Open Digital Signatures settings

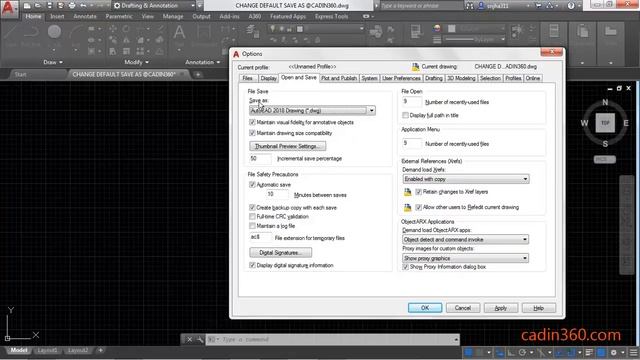coord(280,253)
